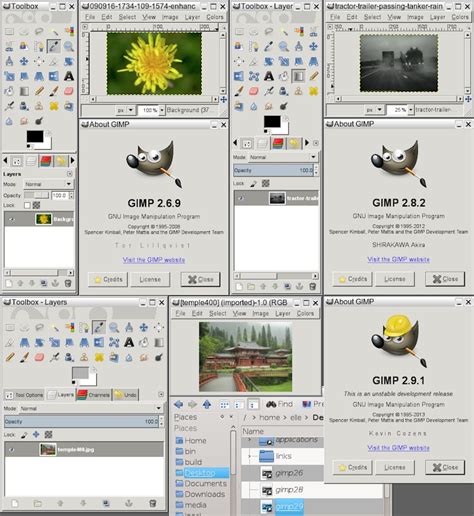Screen dimensions: 474x516
Task: Click the Opacity slider above the tractor layer
Action: click(273, 170)
